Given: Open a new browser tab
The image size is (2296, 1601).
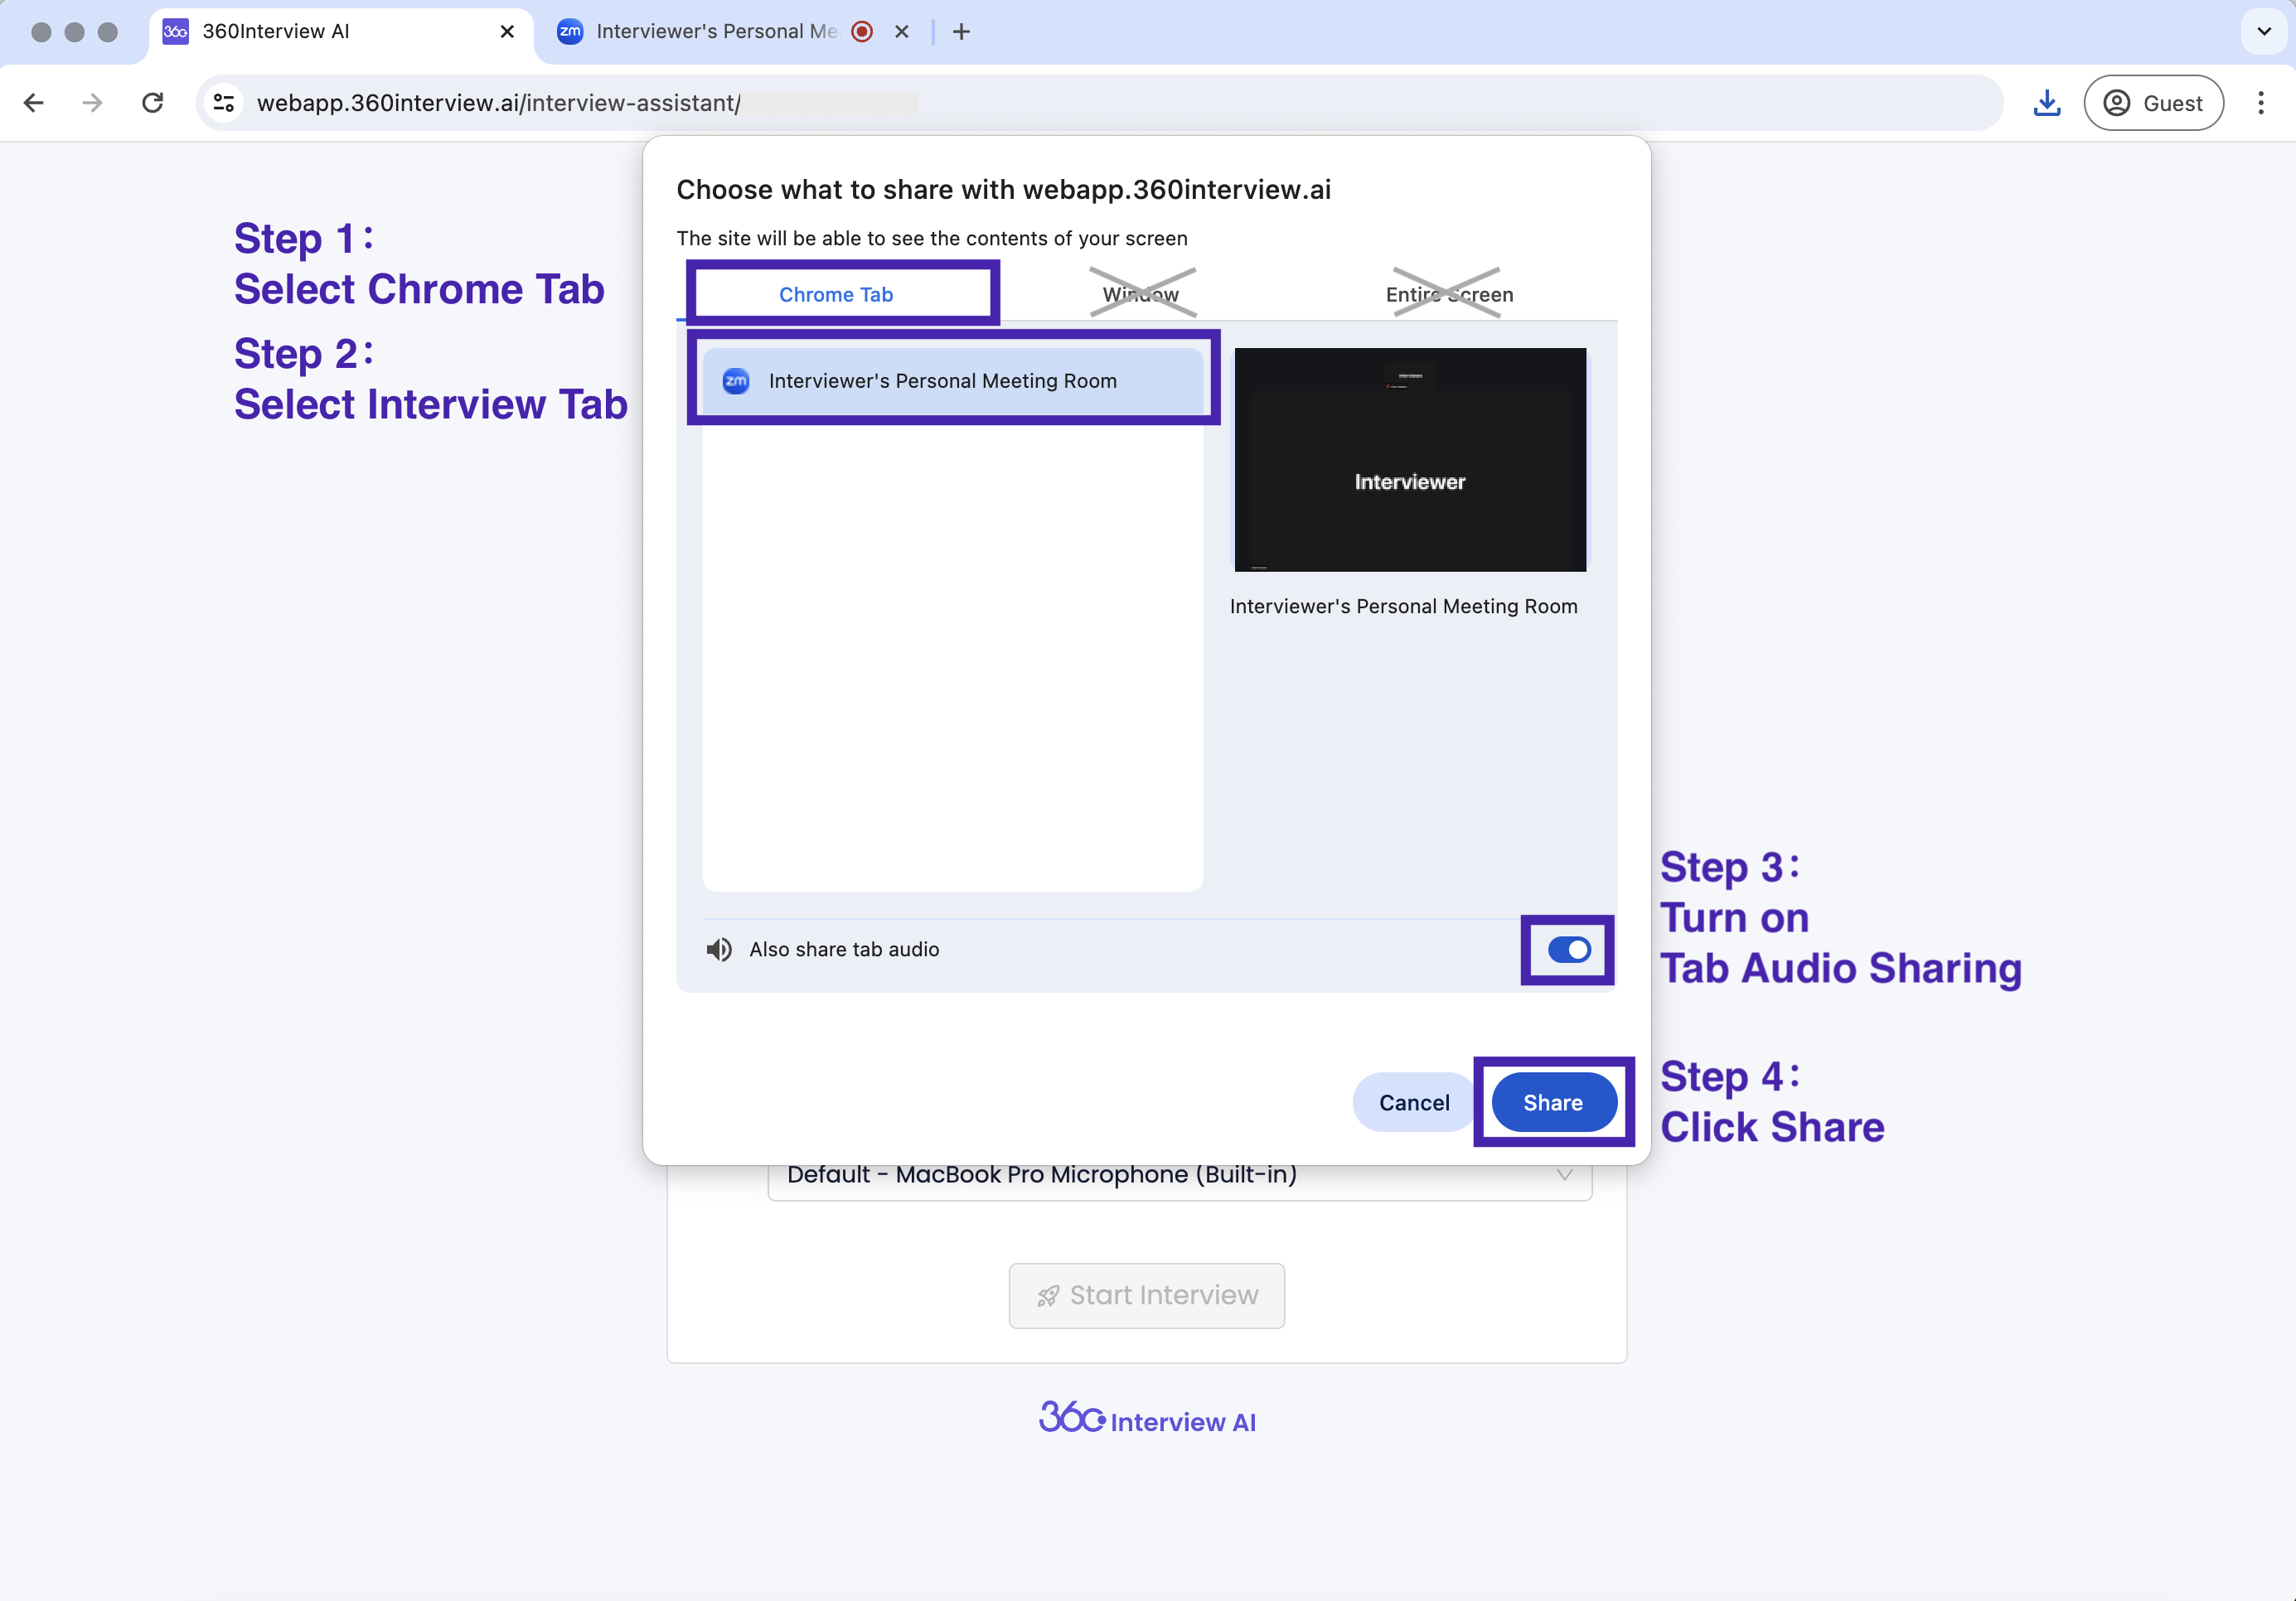Looking at the screenshot, I should pyautogui.click(x=961, y=32).
